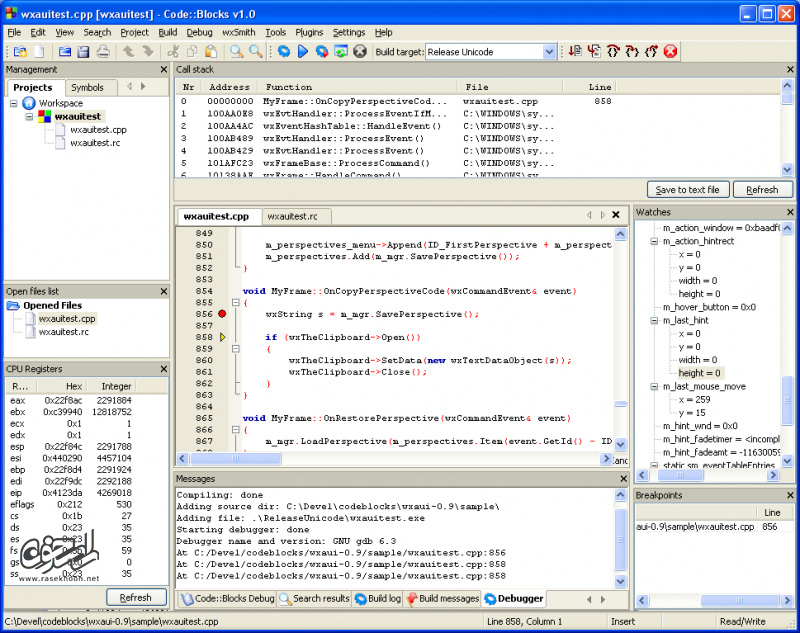Select wxauitest.cpp in the Projects tree
The width and height of the screenshot is (800, 633).
pos(98,130)
